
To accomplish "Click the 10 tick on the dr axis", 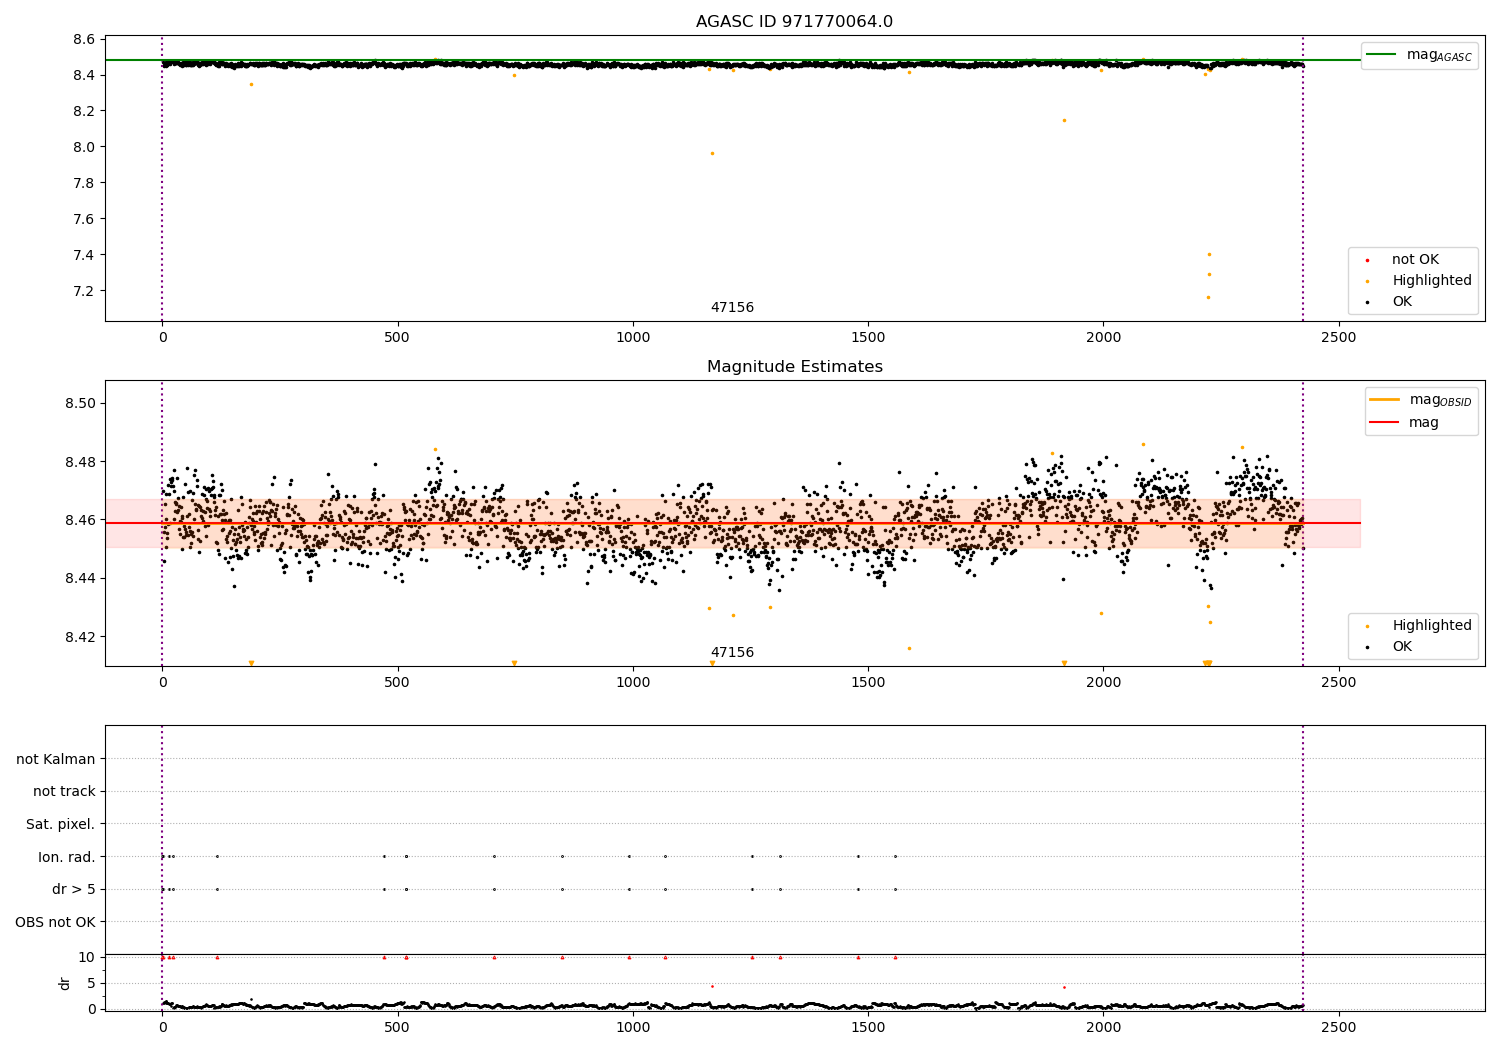I will (87, 957).
